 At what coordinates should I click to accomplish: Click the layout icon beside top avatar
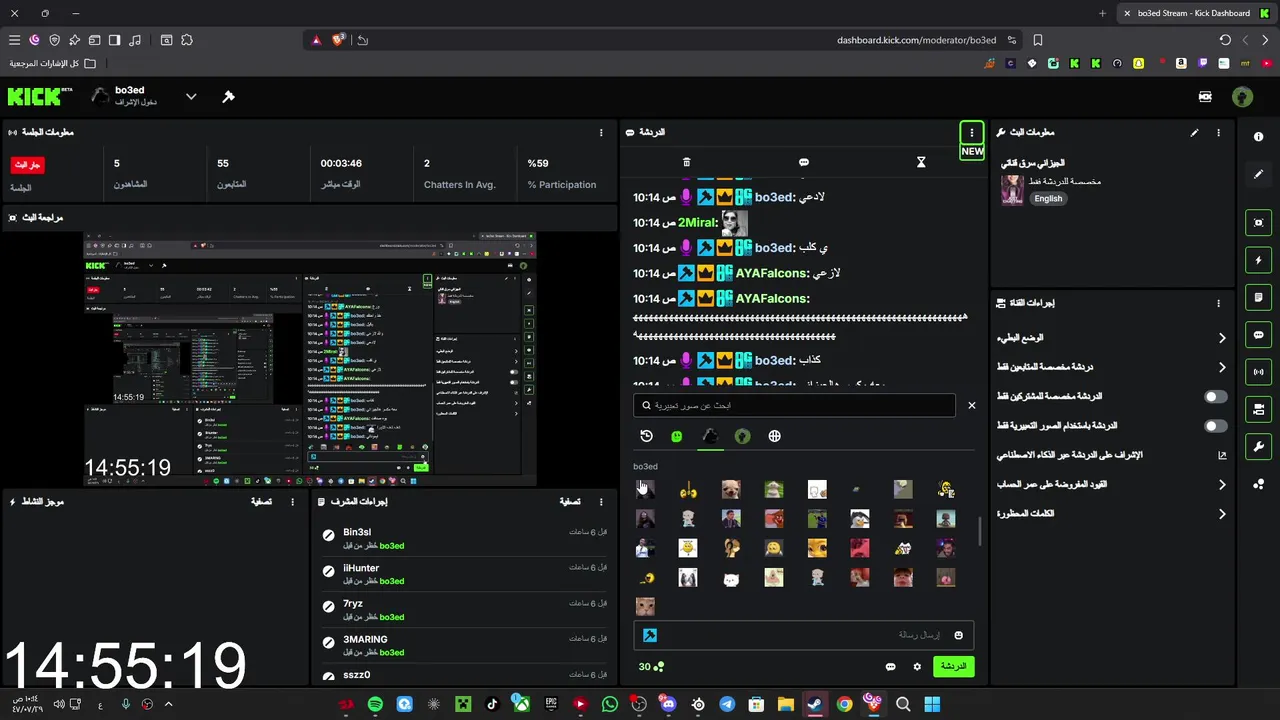click(1205, 97)
